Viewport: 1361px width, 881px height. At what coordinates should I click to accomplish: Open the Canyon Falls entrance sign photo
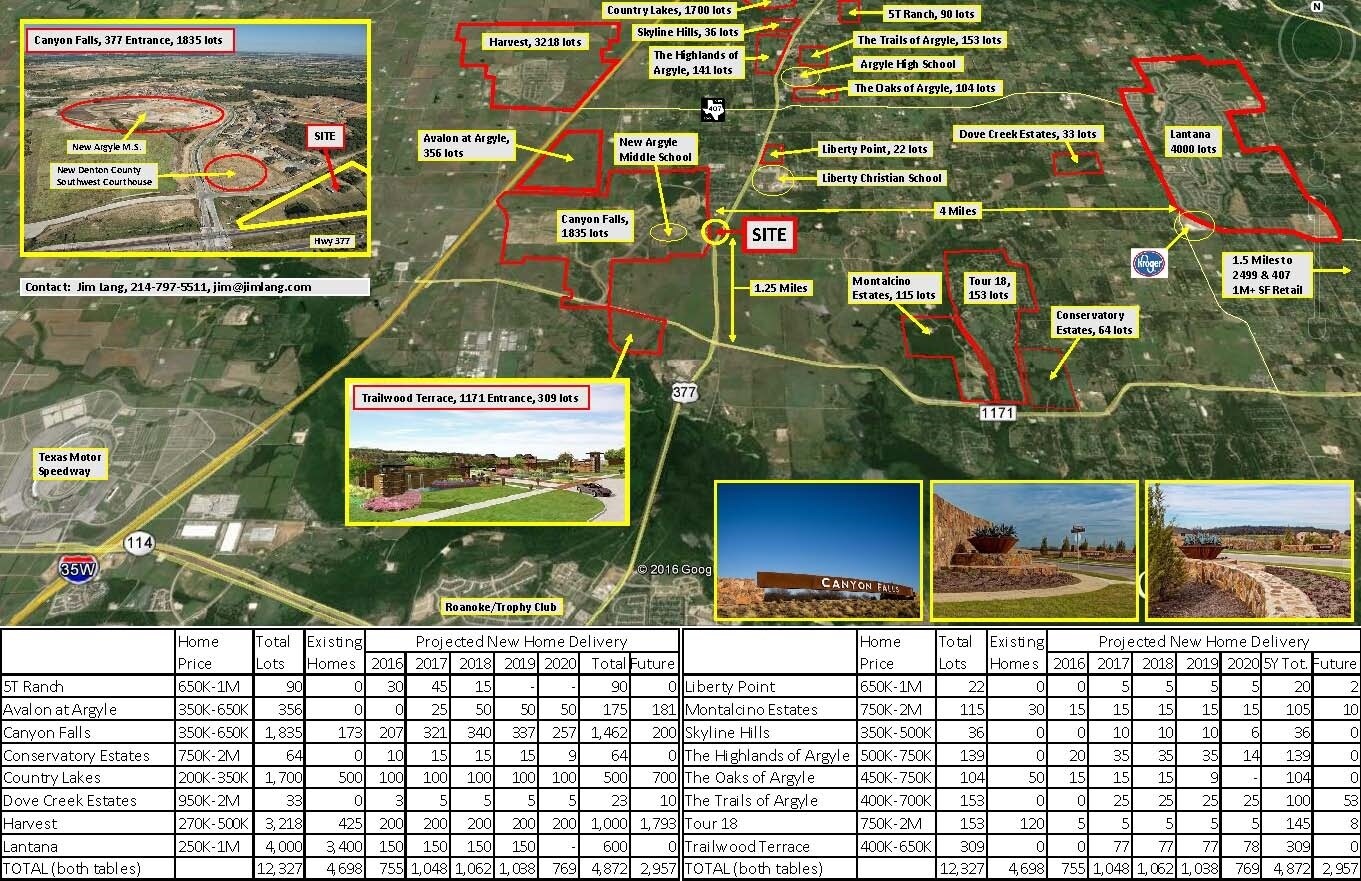pos(819,552)
